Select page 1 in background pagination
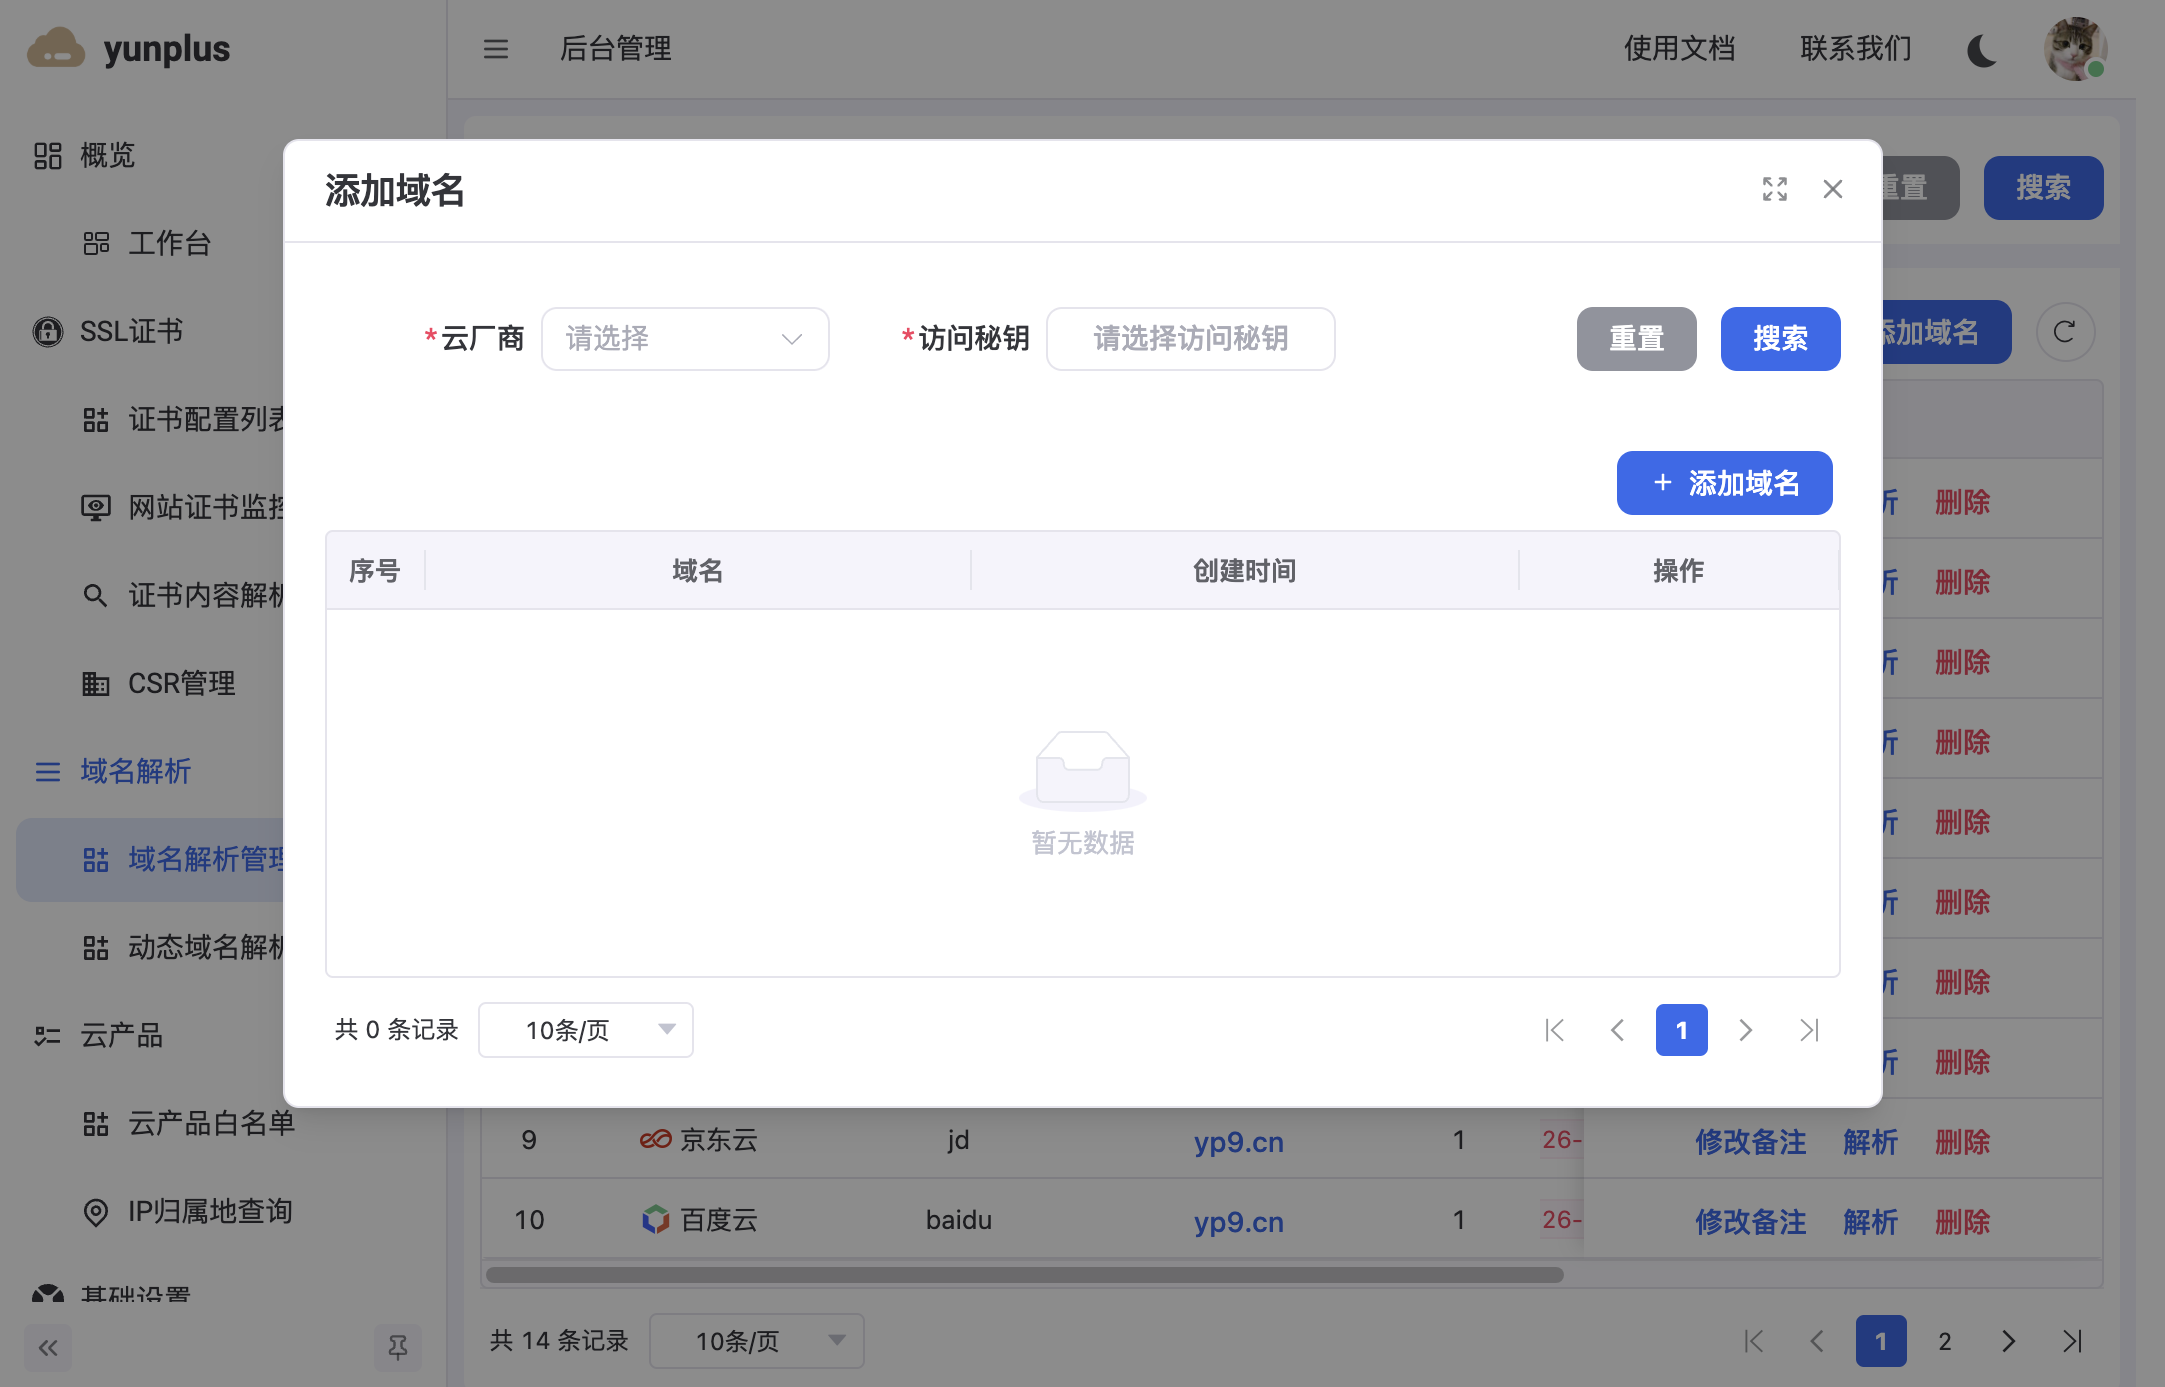Screen dimensions: 2165x1387 coord(1881,1341)
